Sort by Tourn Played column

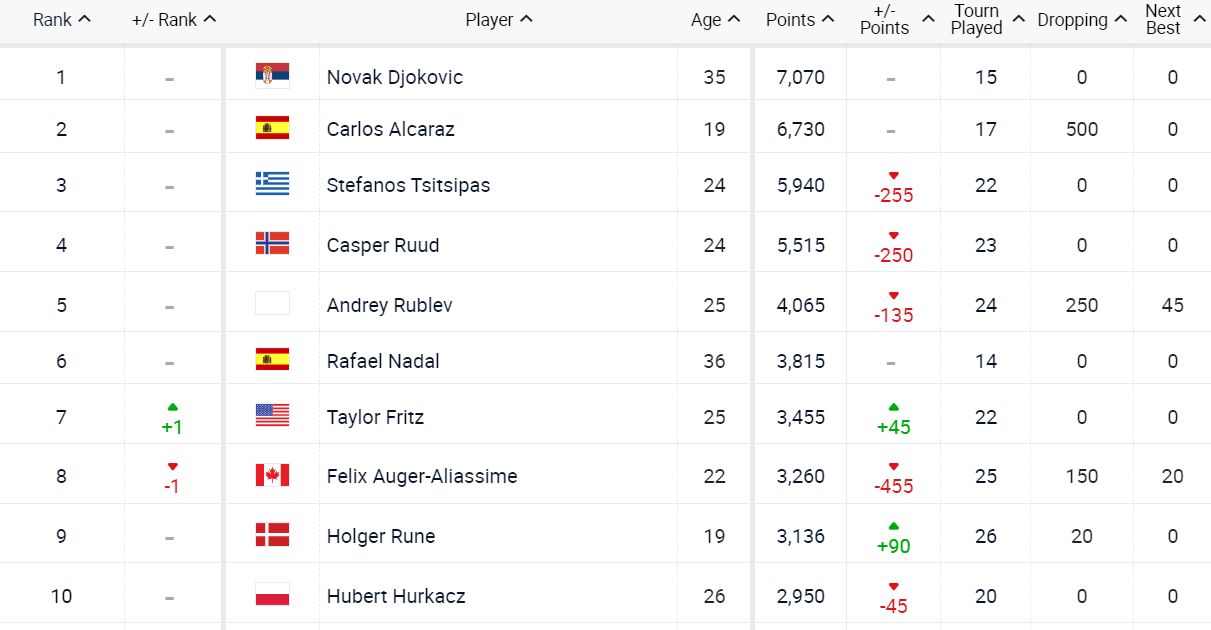[987, 20]
